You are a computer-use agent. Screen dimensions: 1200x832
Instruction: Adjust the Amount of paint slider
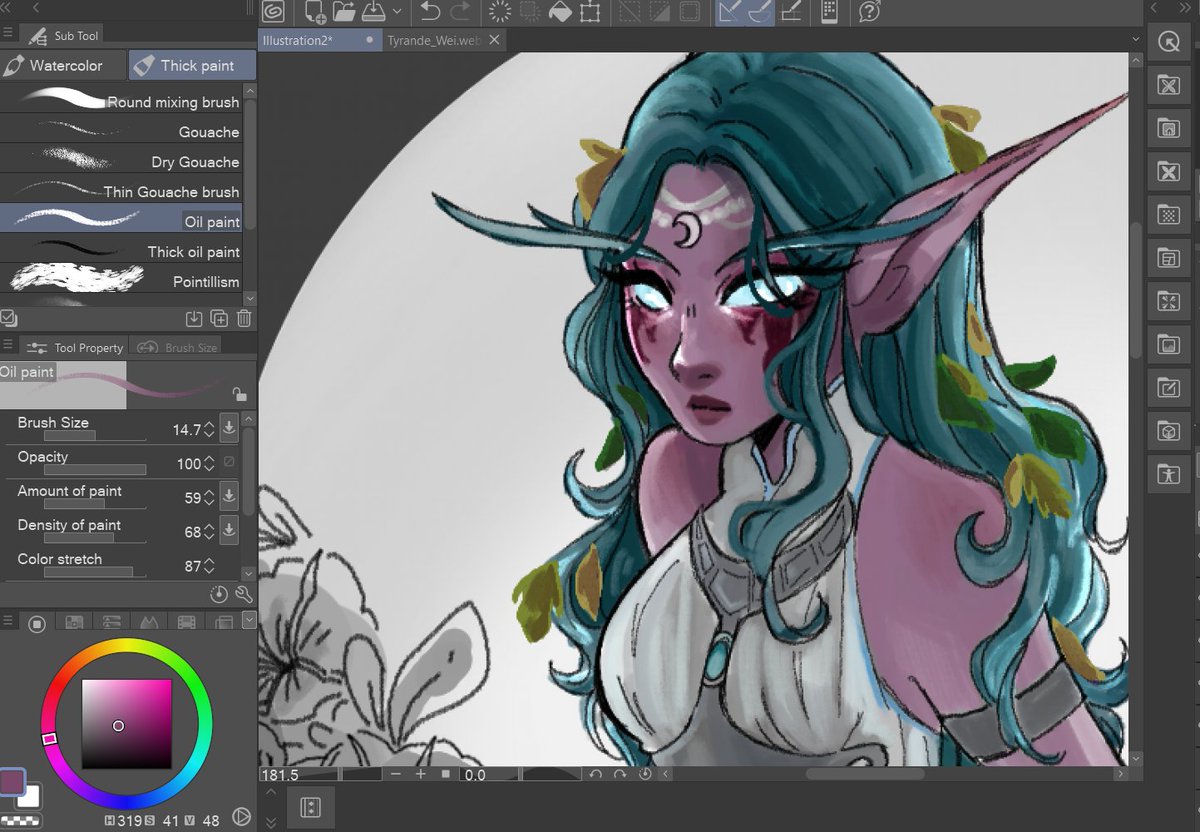coord(97,504)
